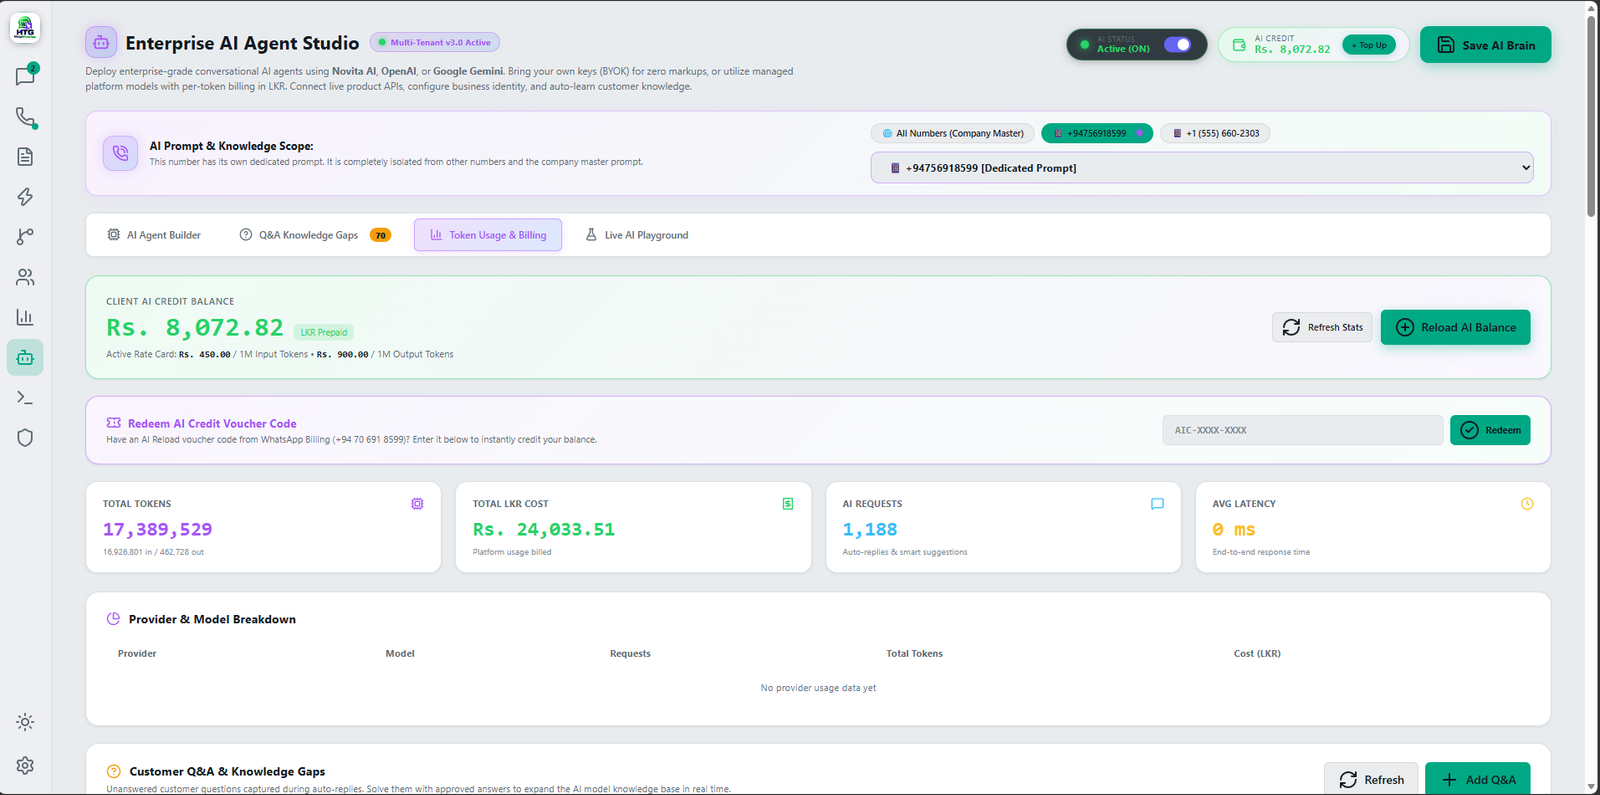Screen dimensions: 1600x795
Task: Click the 1,188 AI requests value
Action: [x=870, y=529]
